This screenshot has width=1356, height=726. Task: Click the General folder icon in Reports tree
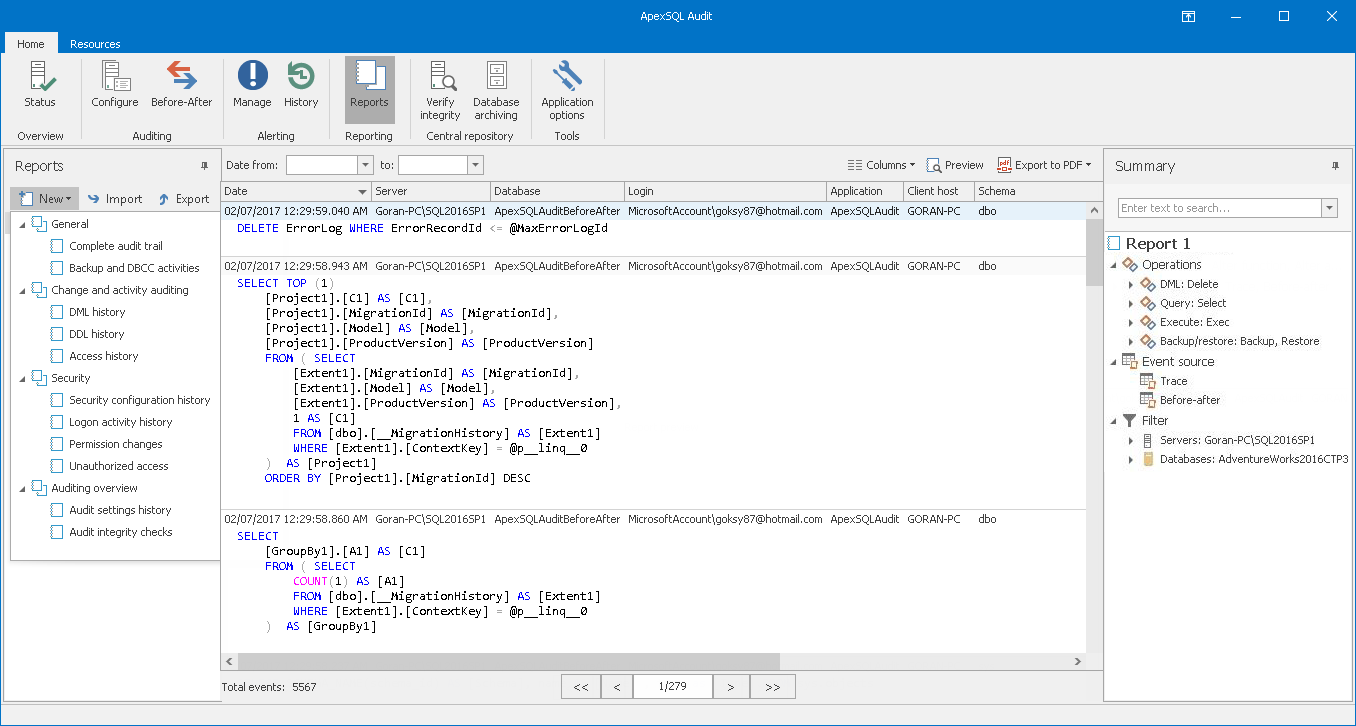pyautogui.click(x=39, y=224)
